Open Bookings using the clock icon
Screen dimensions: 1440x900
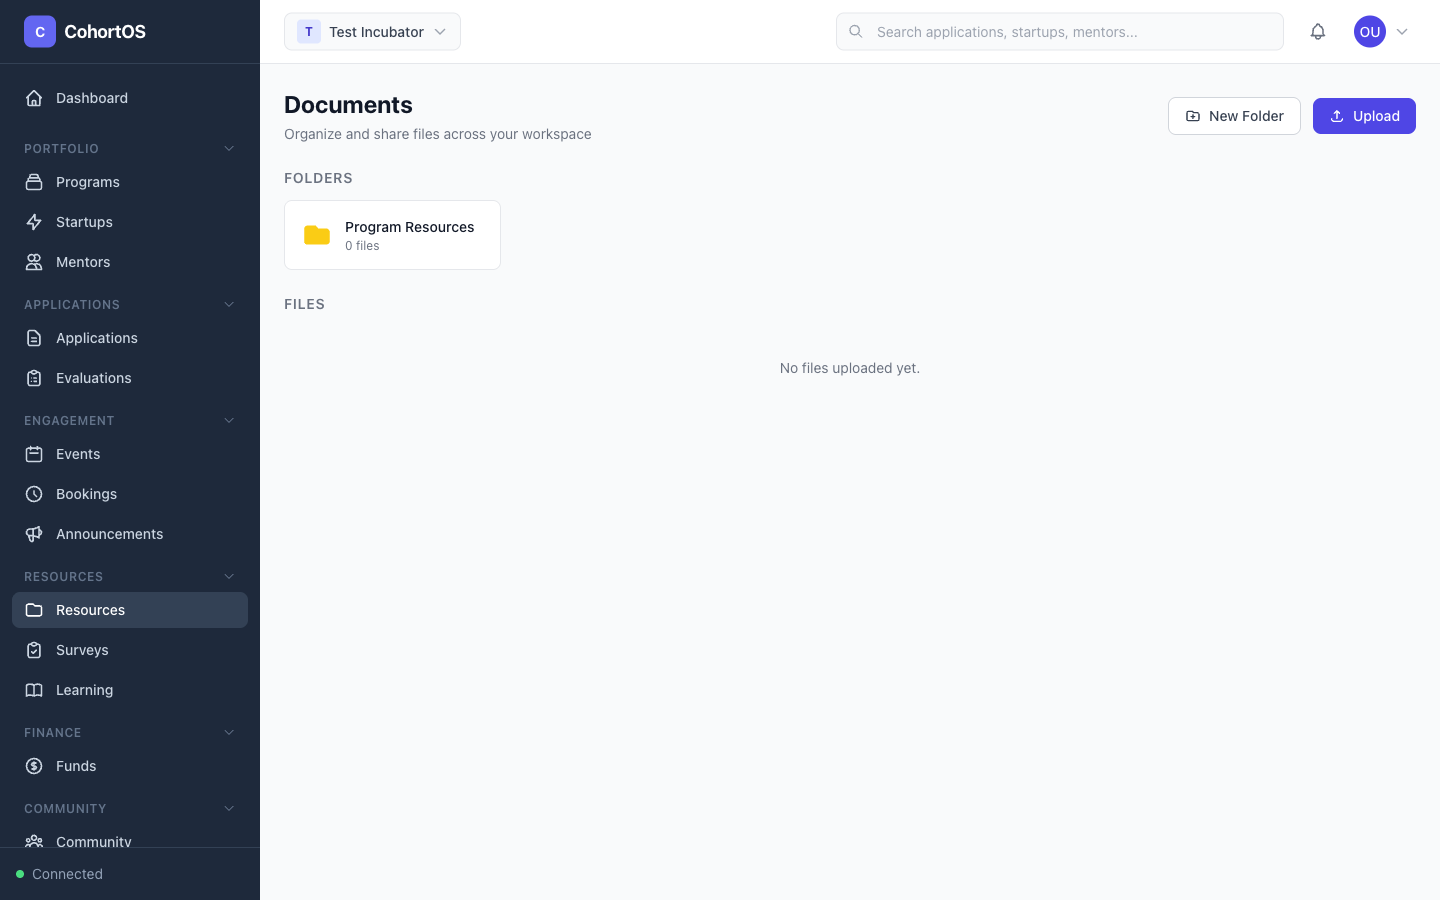[x=34, y=493]
